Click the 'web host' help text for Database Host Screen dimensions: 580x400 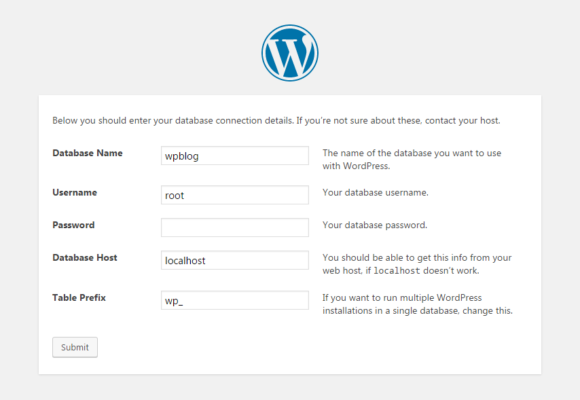tap(417, 264)
